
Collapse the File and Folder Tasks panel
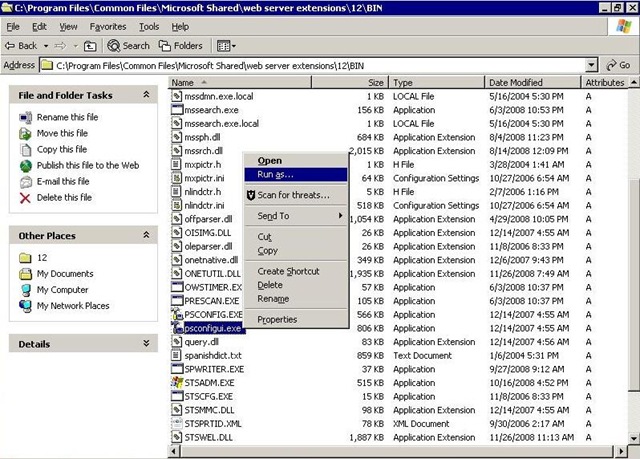click(x=146, y=95)
